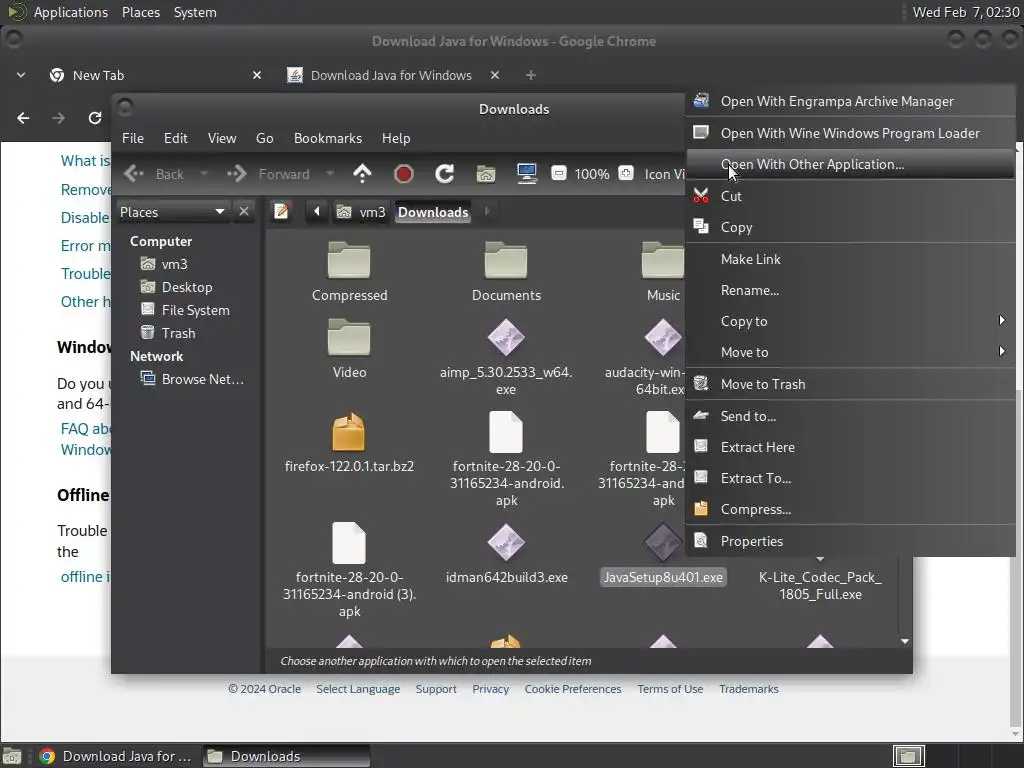Open the Cookie Preferences link
The height and width of the screenshot is (768, 1024).
tap(573, 689)
